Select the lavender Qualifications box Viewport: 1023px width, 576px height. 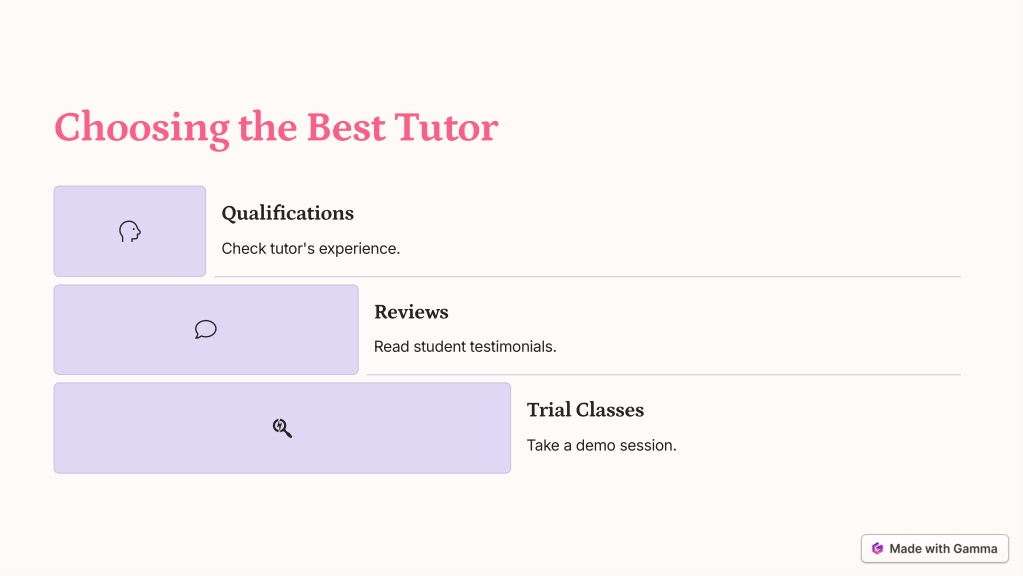(x=130, y=231)
